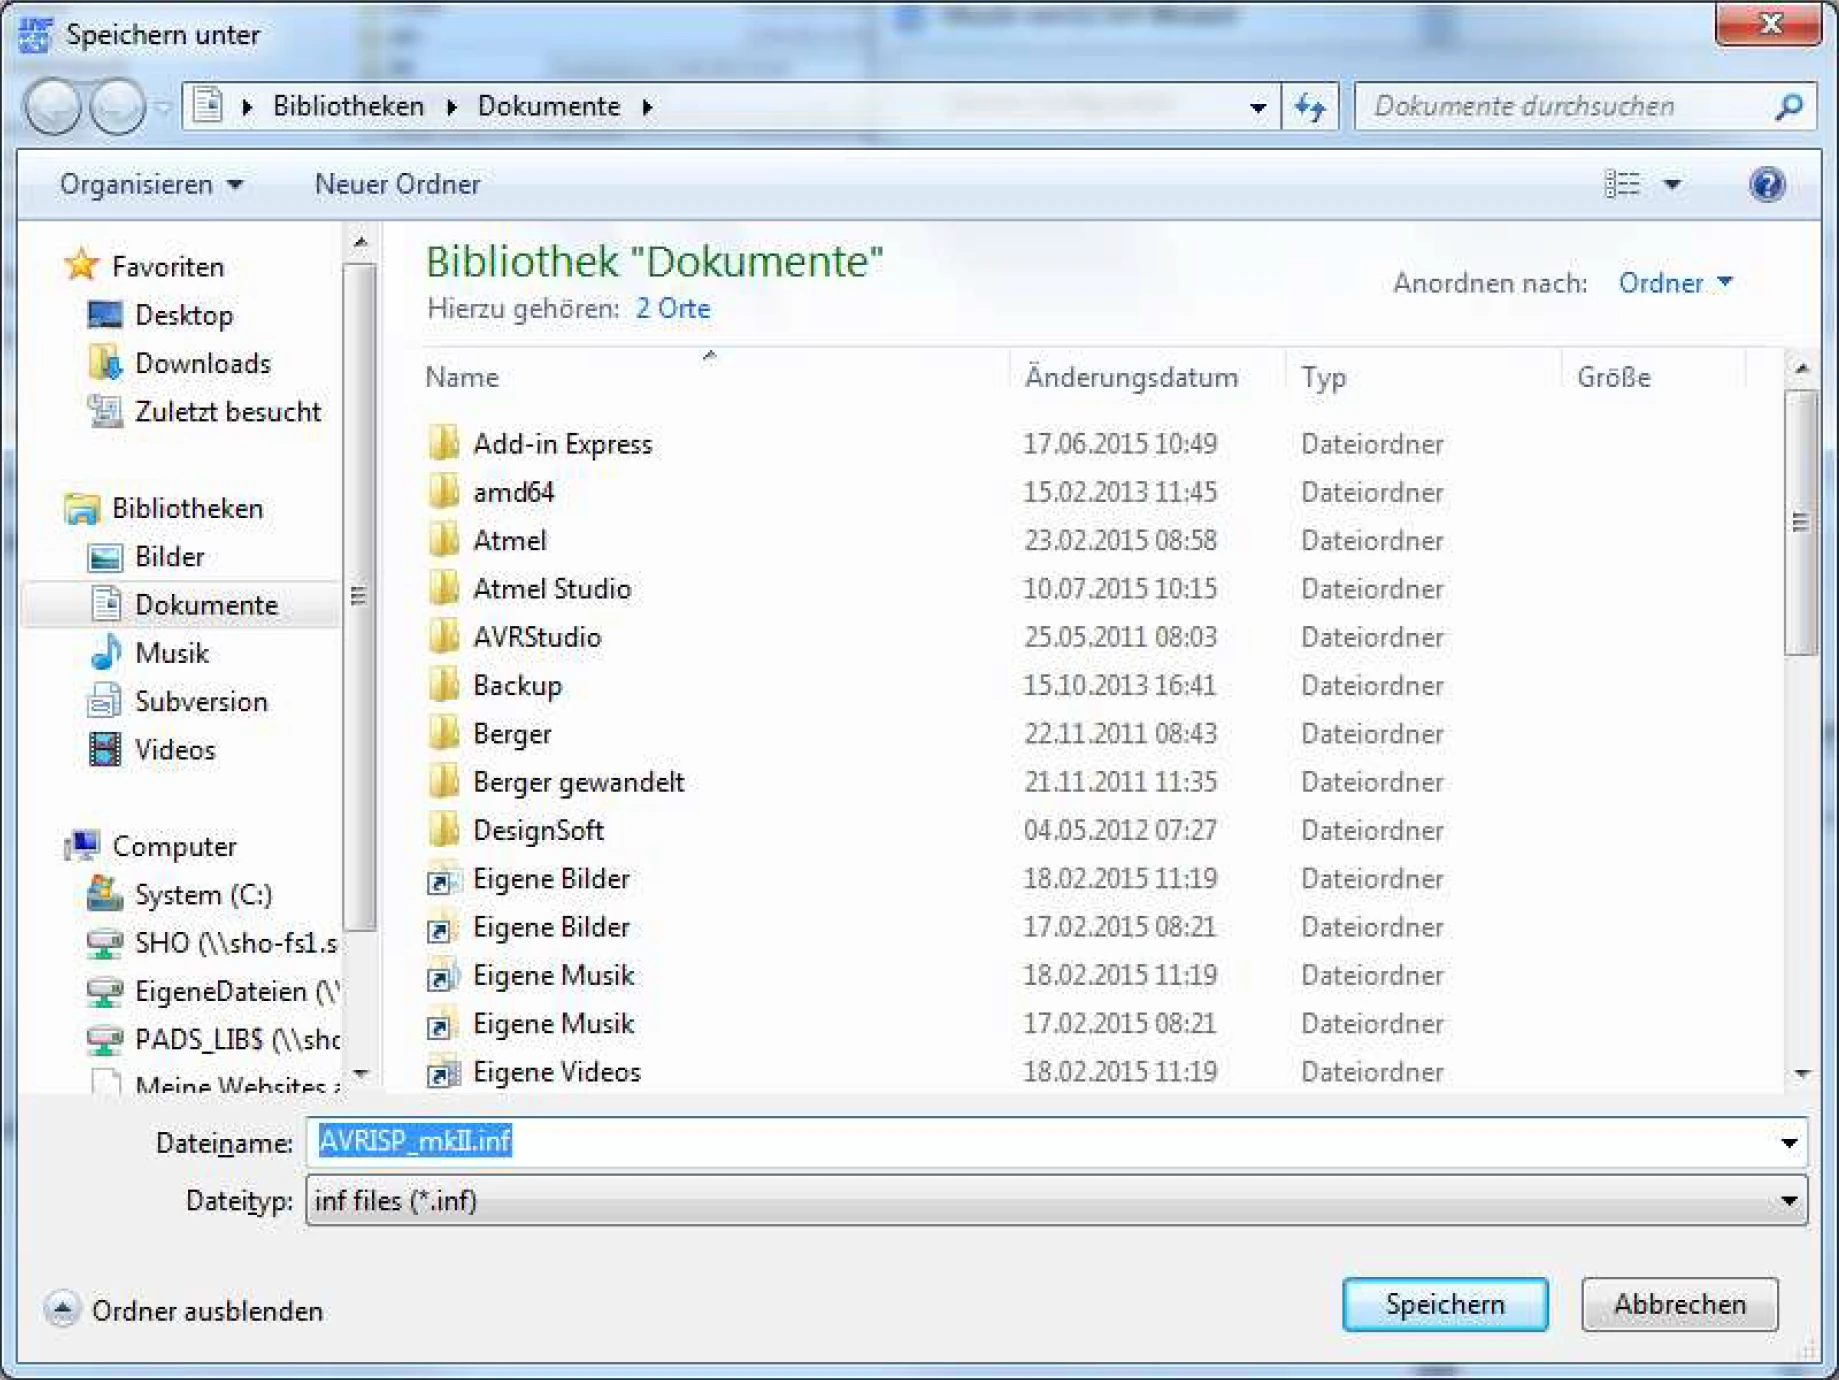Screen dimensions: 1839x1380
Task: Select Musik library in sidebar
Action: [171, 653]
